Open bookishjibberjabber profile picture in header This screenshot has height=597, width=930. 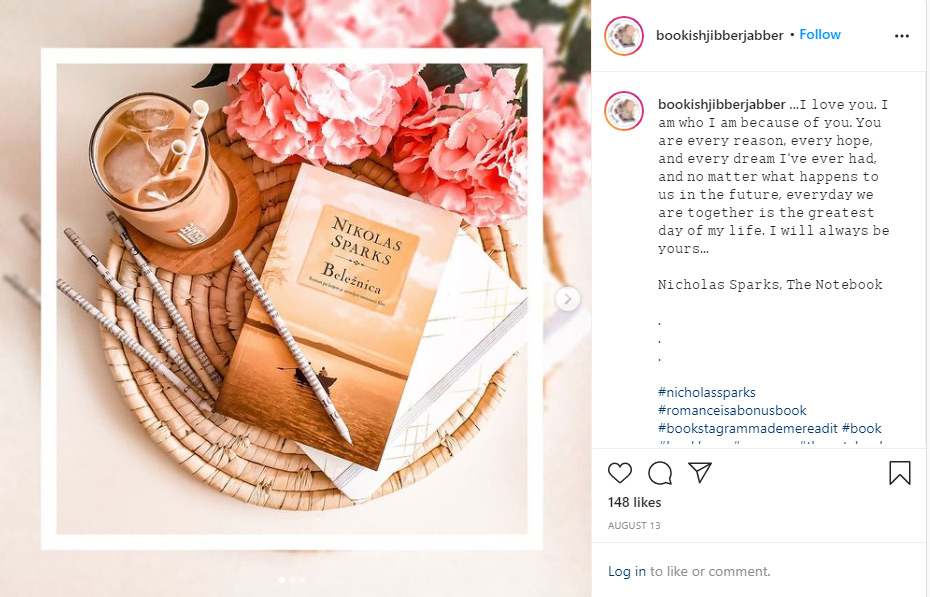click(x=624, y=36)
